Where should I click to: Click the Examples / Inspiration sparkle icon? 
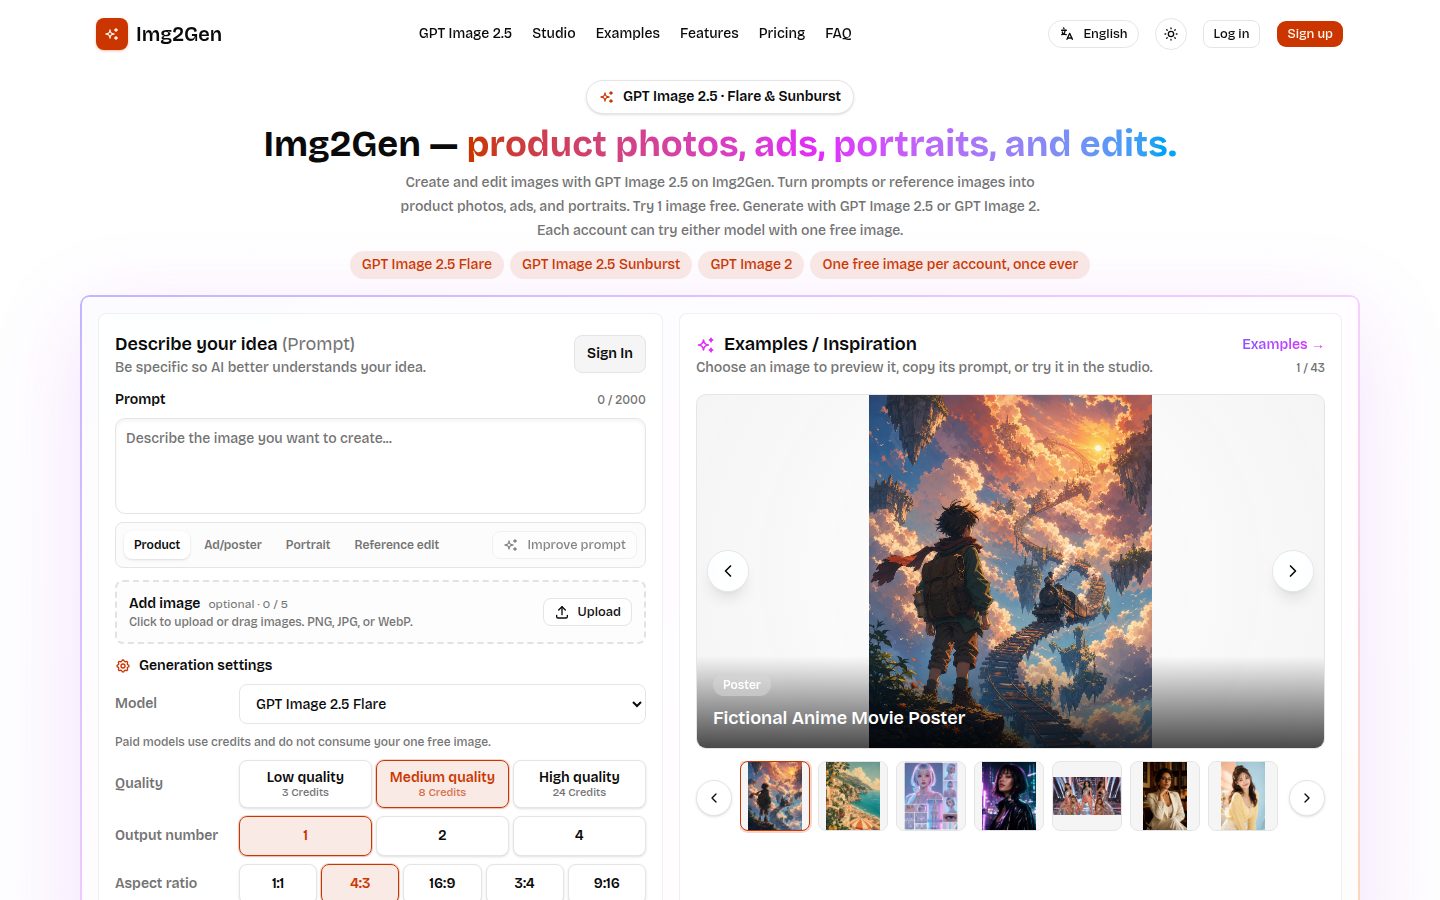(x=706, y=345)
